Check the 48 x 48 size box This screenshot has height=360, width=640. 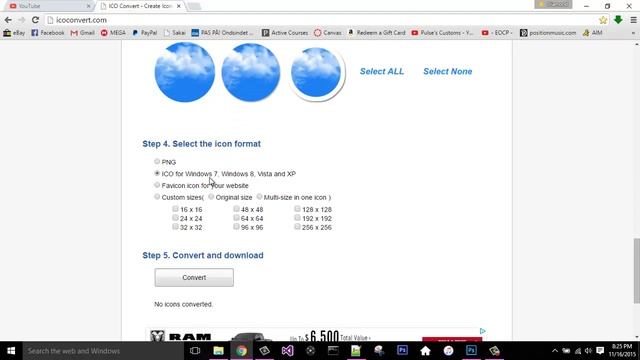[236, 209]
